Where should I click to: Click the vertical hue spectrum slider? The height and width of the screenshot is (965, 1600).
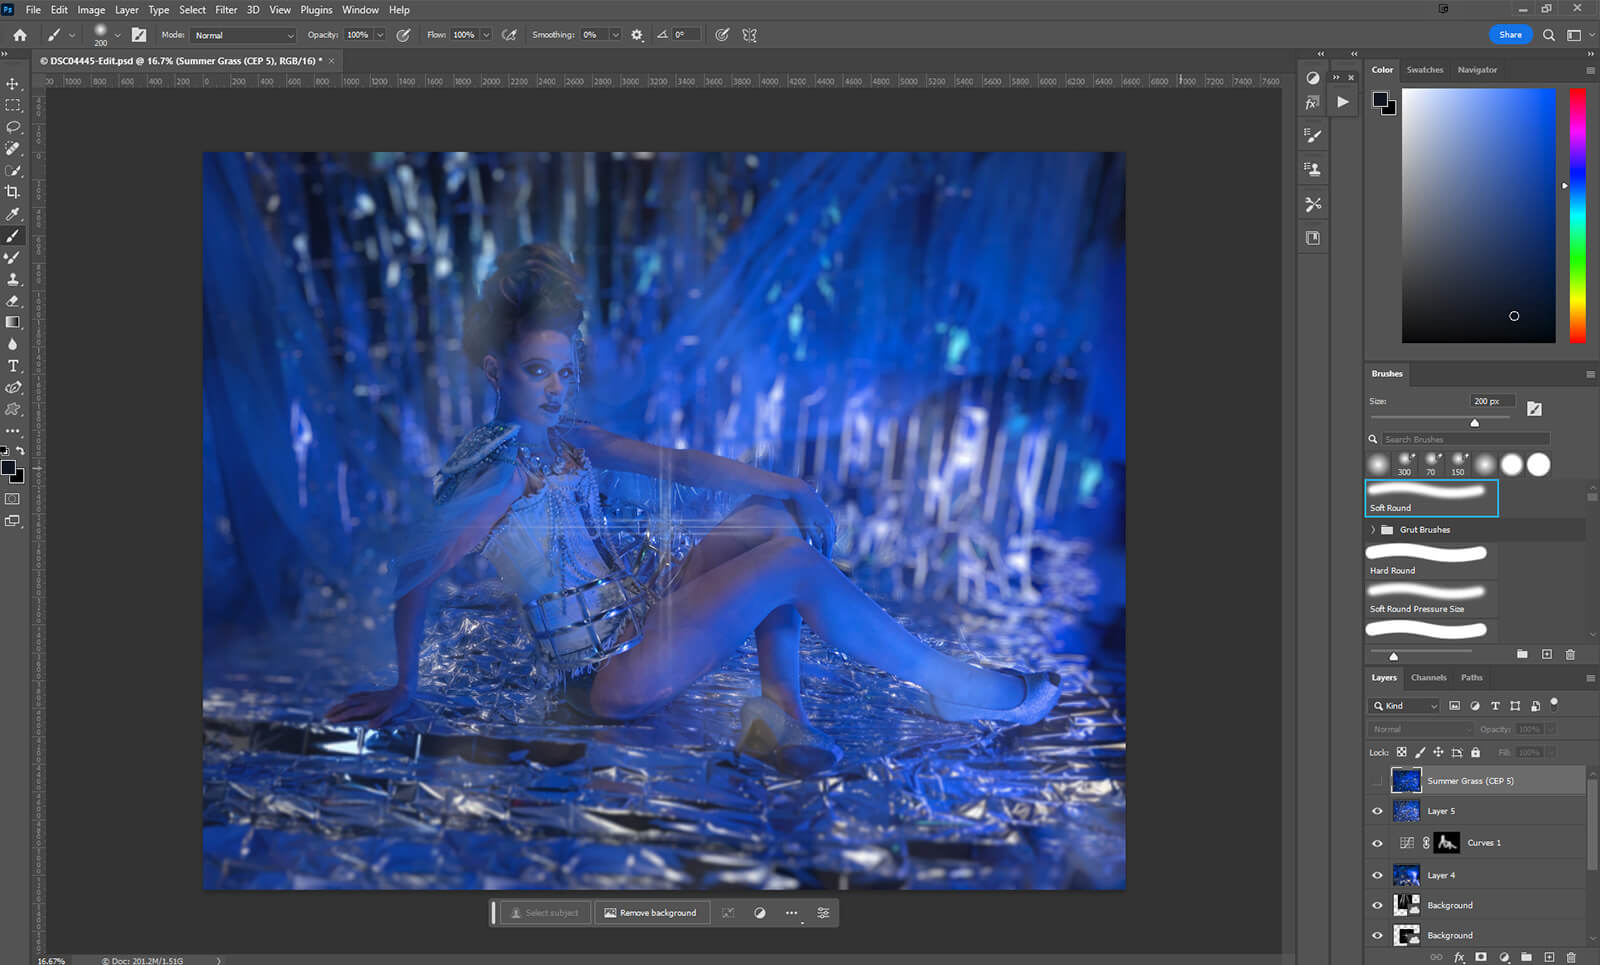1577,215
